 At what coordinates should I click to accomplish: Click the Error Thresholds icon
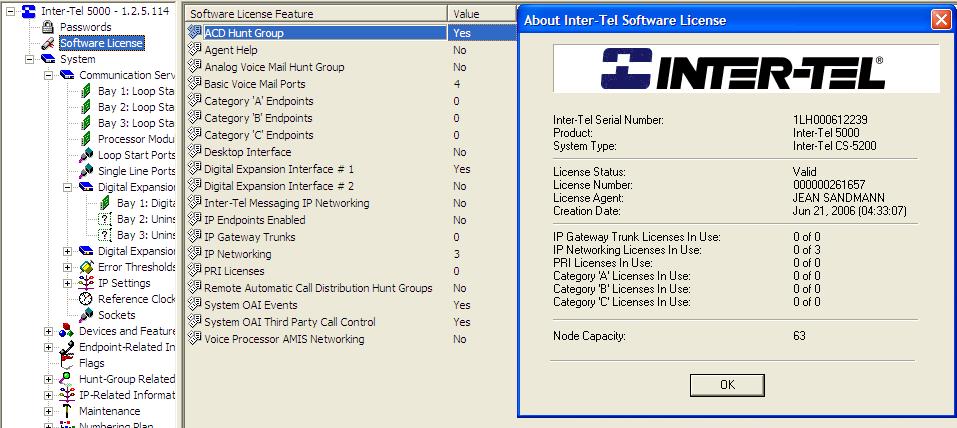coord(87,267)
